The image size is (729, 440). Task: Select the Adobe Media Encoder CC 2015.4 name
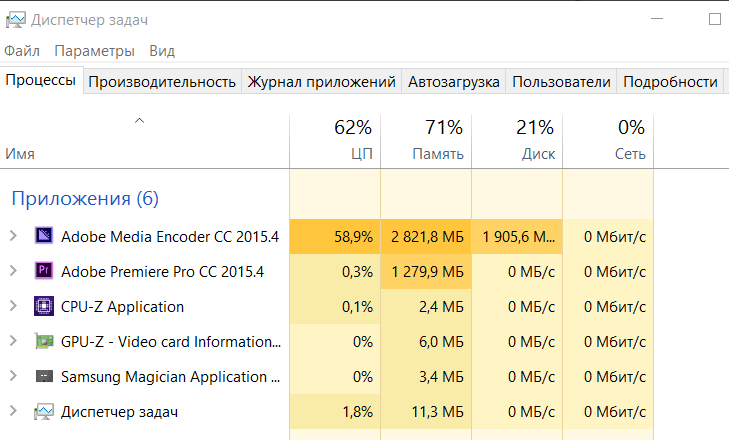tap(170, 237)
